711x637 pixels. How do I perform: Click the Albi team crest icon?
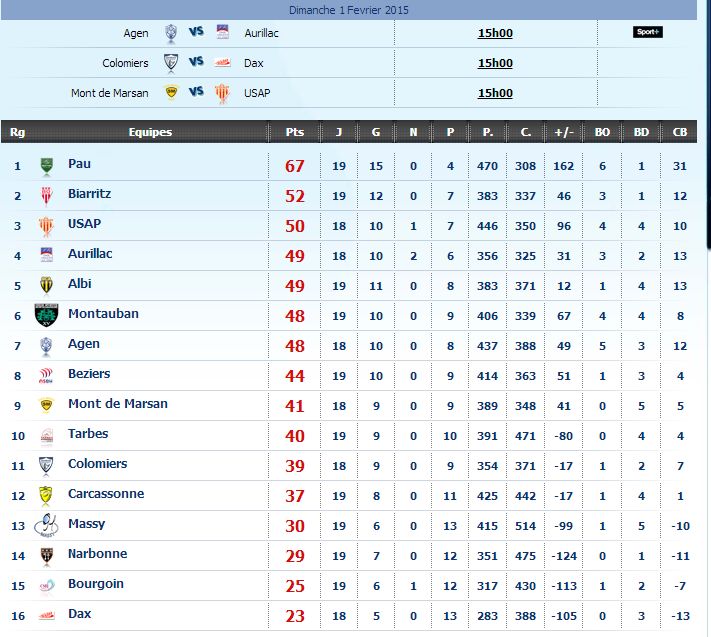pos(46,285)
